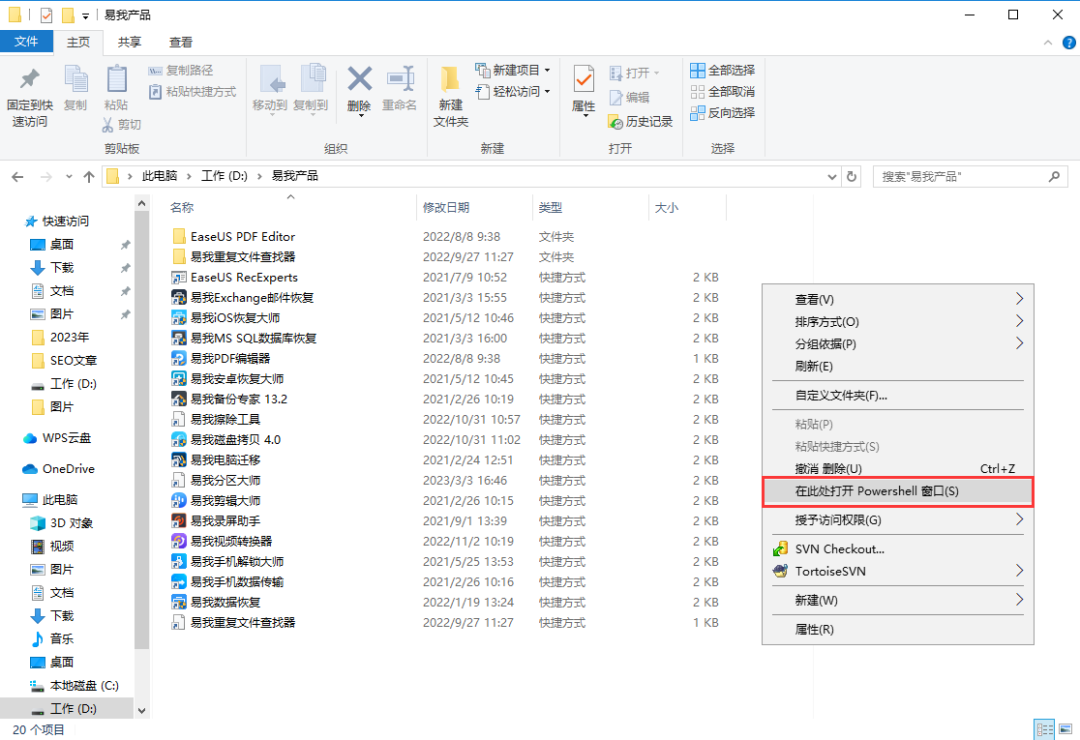This screenshot has height=740, width=1080.
Task: Click SVN Checkout icon in context menu
Action: coord(780,549)
